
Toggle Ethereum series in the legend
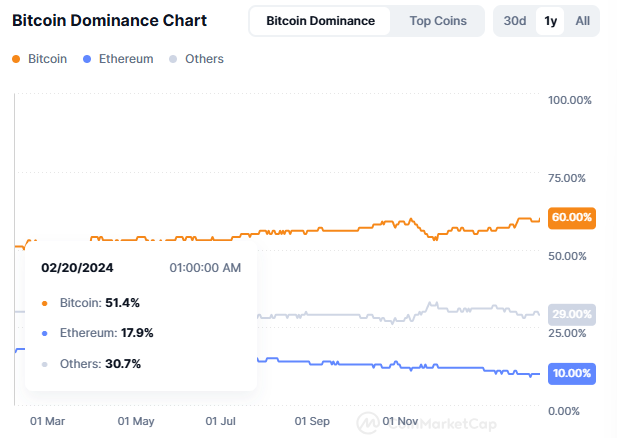[x=118, y=59]
